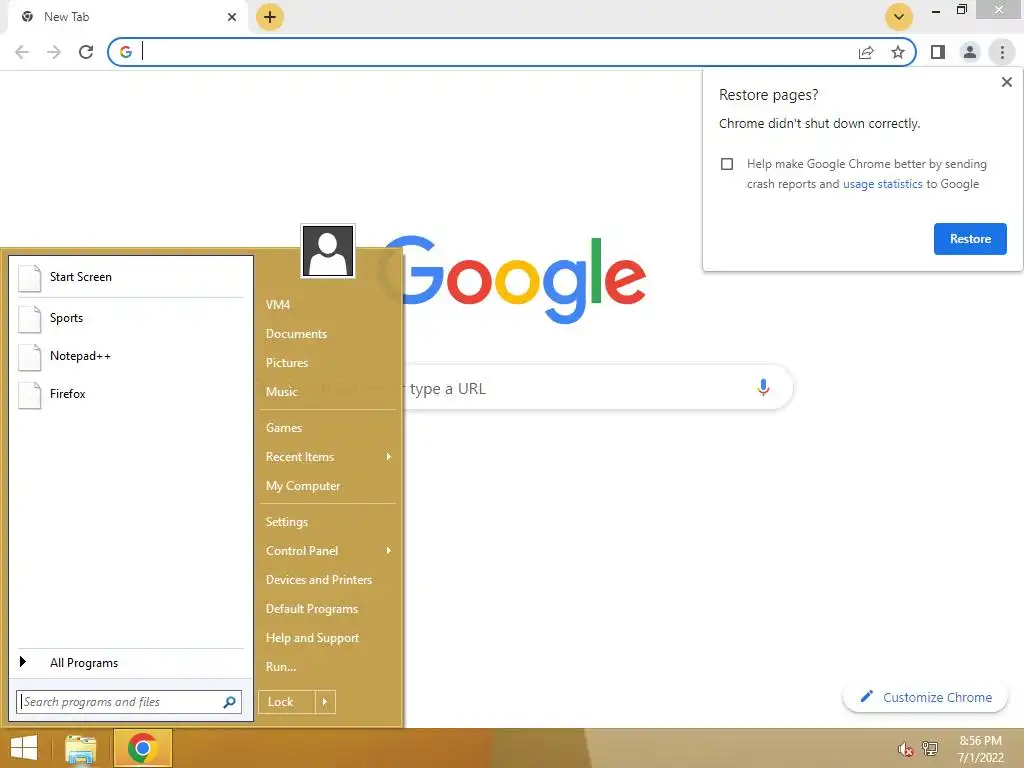The height and width of the screenshot is (768, 1024).
Task: Open Games from Start menu
Action: 283,428
